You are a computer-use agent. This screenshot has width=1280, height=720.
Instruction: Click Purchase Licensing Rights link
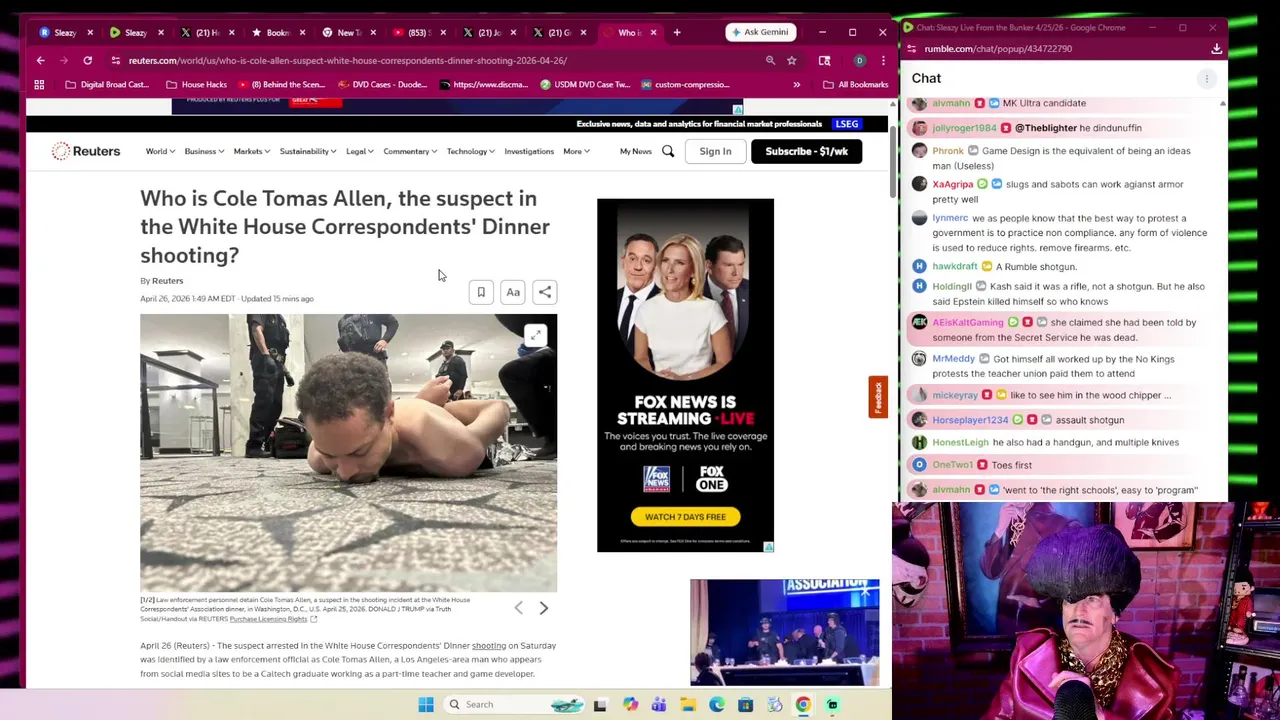(268, 619)
